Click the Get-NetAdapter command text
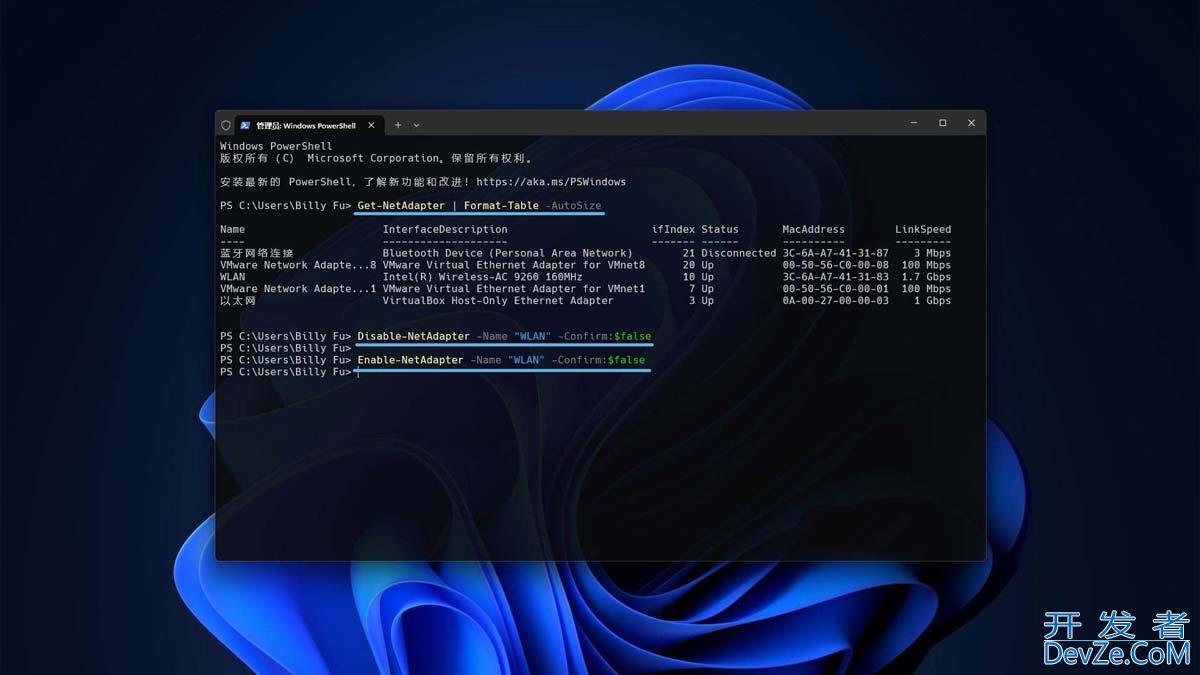Image resolution: width=1200 pixels, height=675 pixels. coord(401,206)
